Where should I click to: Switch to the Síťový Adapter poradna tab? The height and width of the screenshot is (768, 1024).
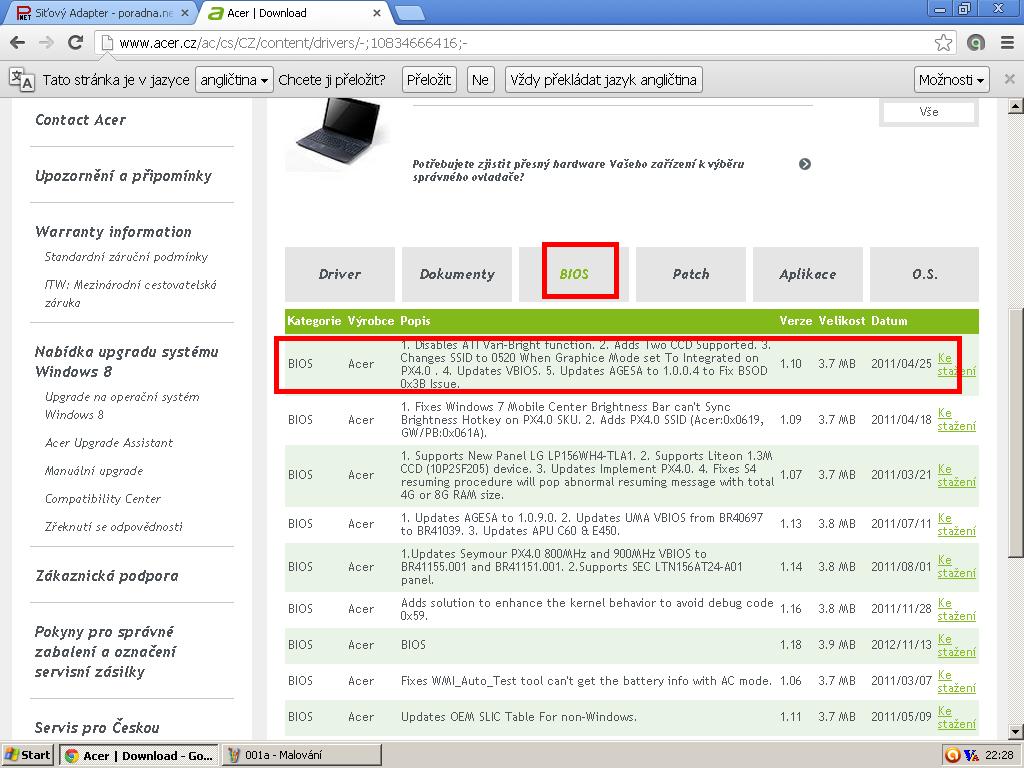coord(100,13)
